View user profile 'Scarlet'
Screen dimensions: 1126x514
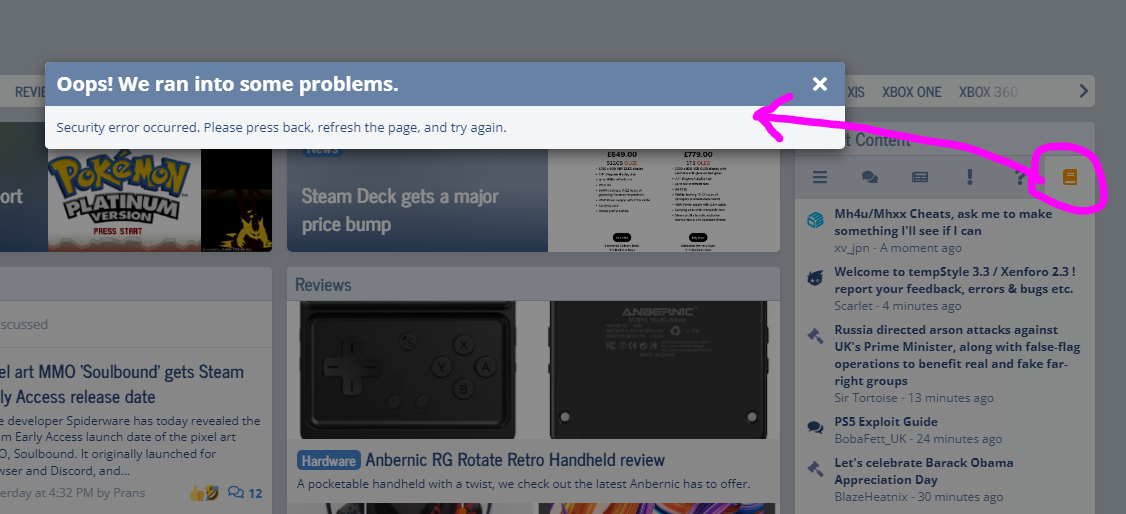(854, 306)
